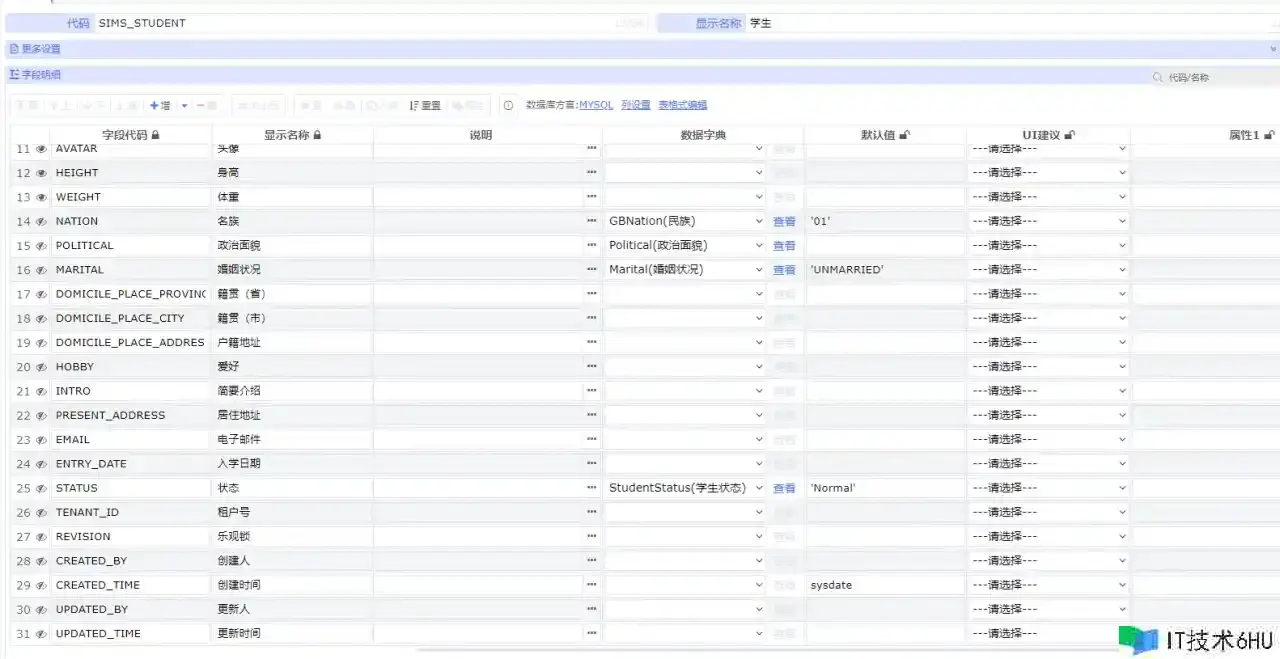Click the lock icon beside 字段代码 header

pos(156,135)
